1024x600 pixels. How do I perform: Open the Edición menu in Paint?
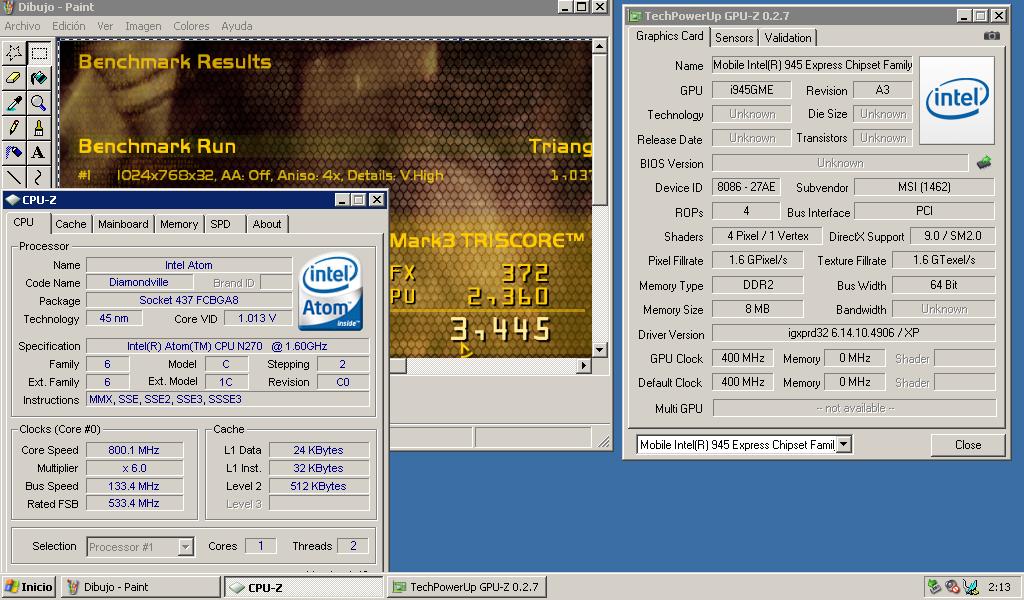pos(69,26)
